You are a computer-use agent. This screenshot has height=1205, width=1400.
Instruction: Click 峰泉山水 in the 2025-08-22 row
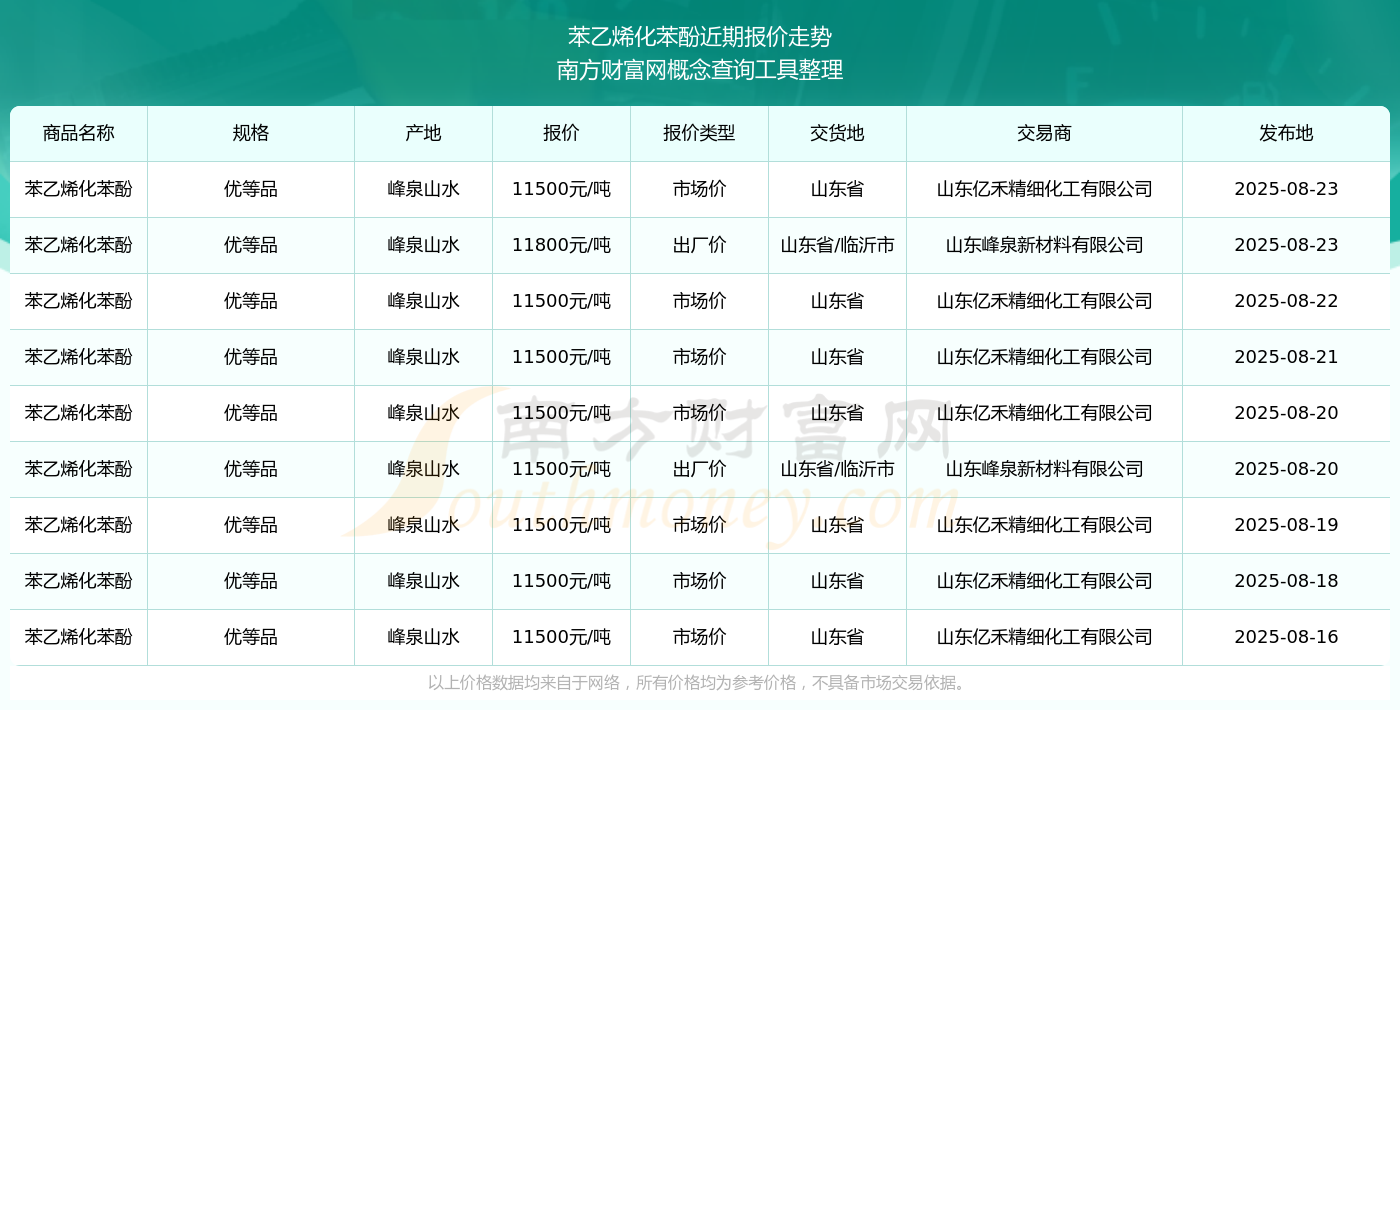[423, 301]
